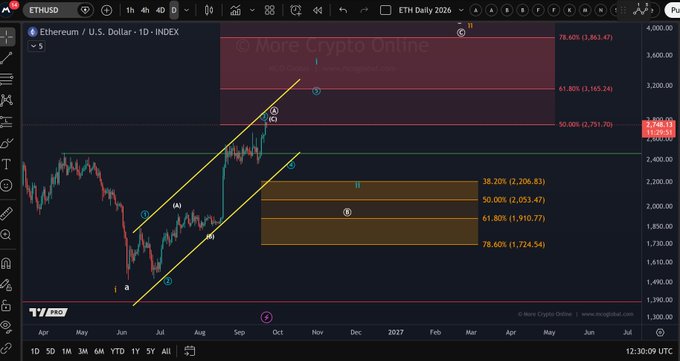680x361 pixels.
Task: Open the layout setup square icon
Action: point(386,10)
